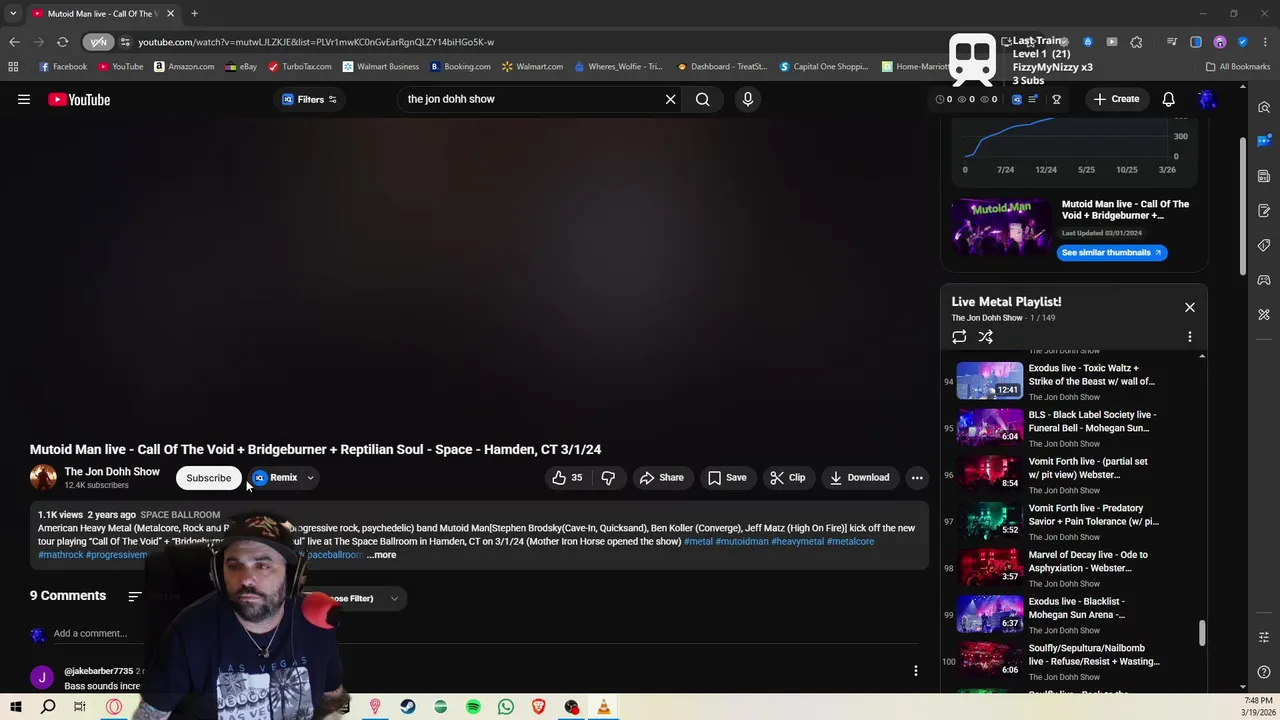1280x720 pixels.
Task: Play Marvel of Decay Ode to Asphyxiation
Action: pos(1068,568)
